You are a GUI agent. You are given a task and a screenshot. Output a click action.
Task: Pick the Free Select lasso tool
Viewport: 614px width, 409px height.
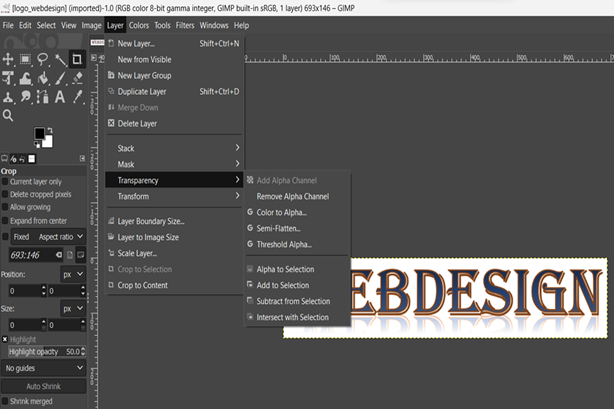click(x=43, y=60)
